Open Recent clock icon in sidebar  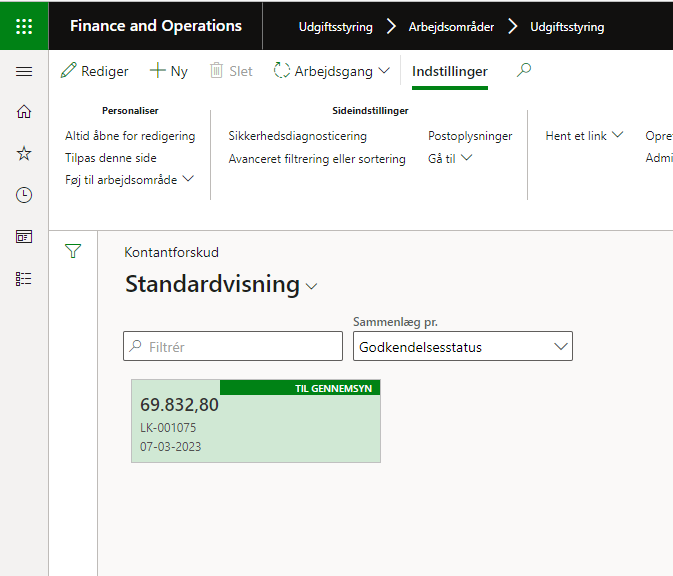point(24,195)
